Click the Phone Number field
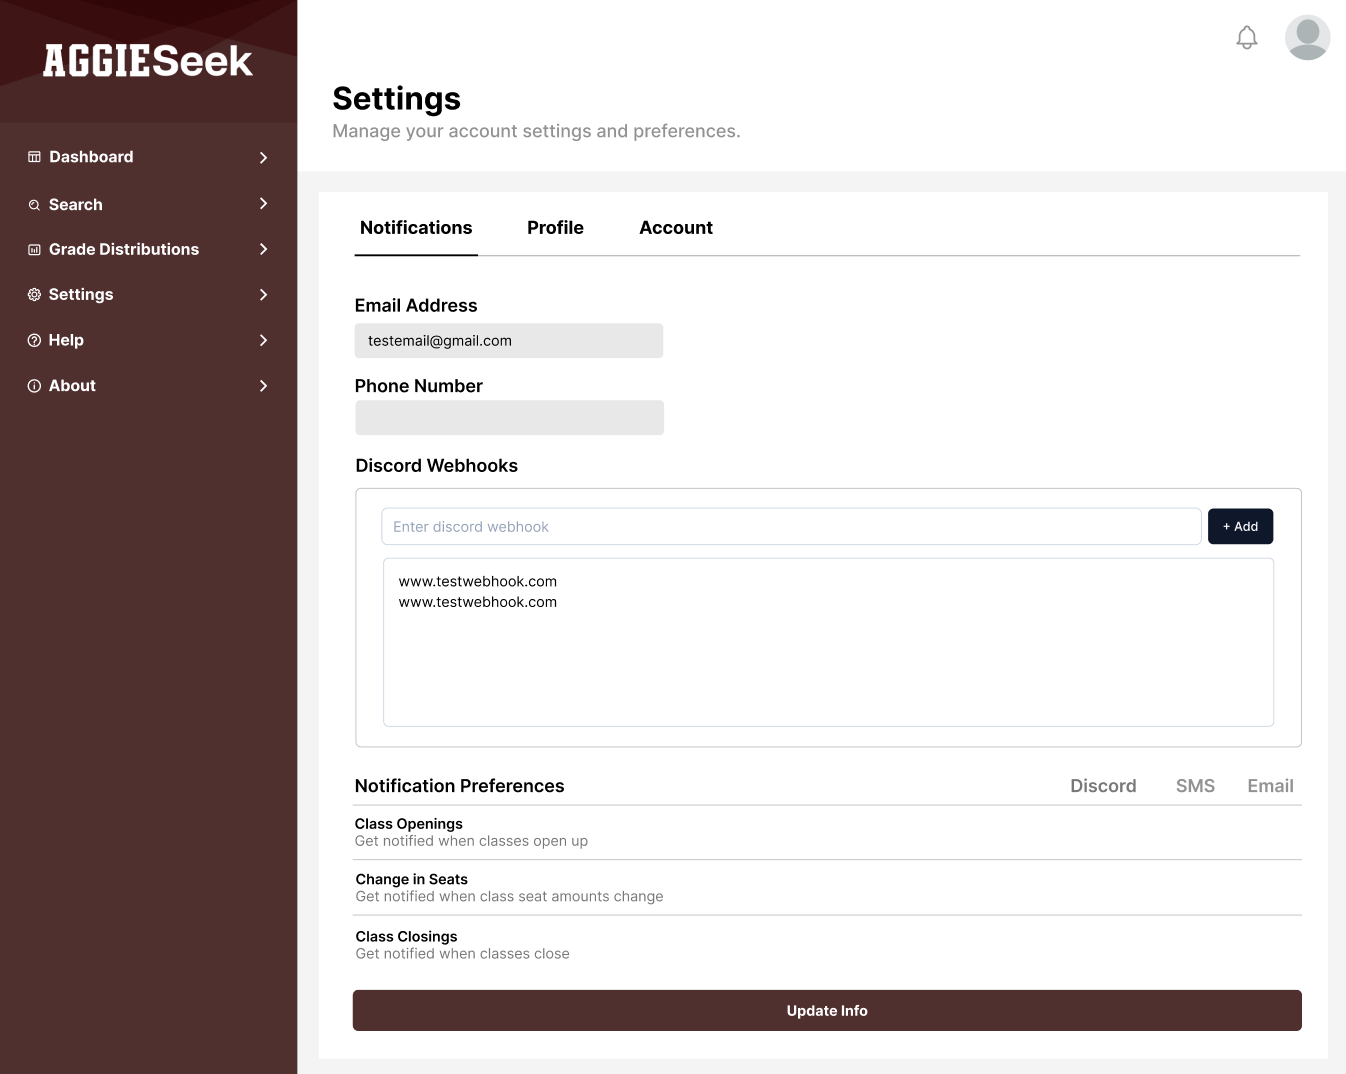The width and height of the screenshot is (1346, 1074). click(508, 417)
